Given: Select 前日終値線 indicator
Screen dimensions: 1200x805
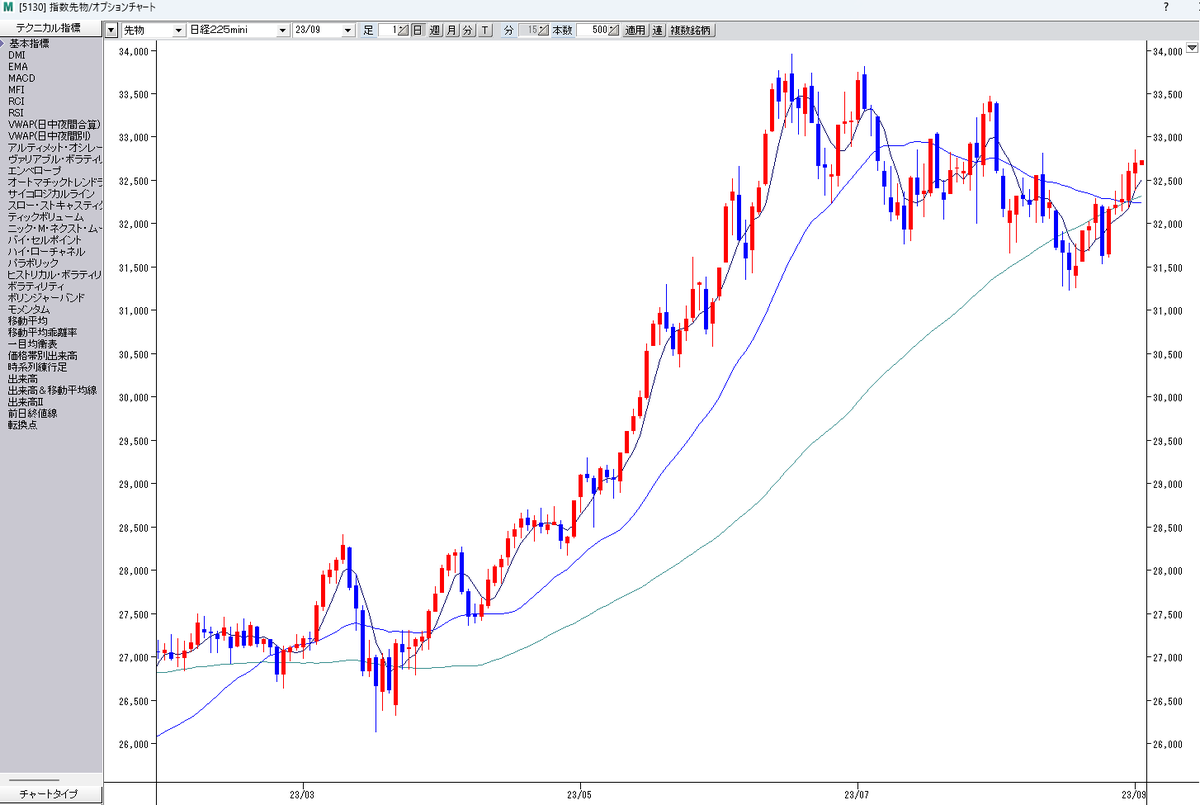Looking at the screenshot, I should coord(32,413).
